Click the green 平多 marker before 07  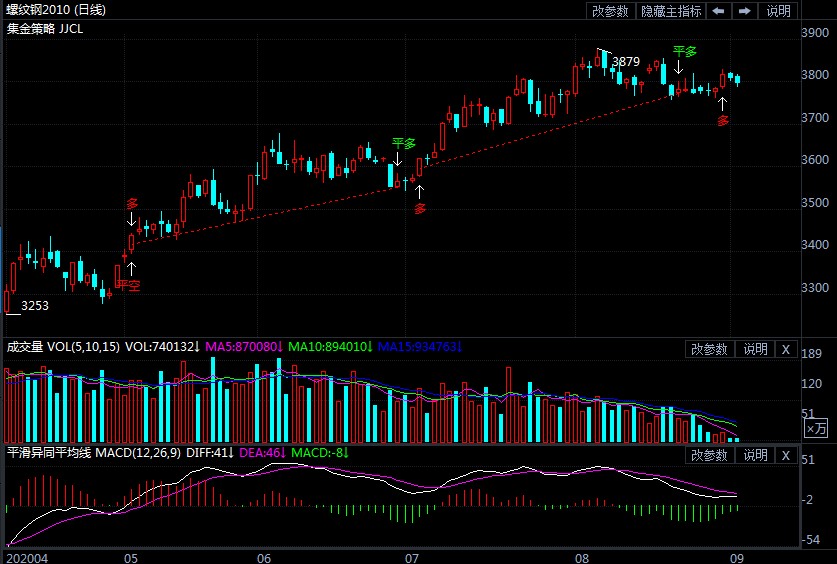403,144
